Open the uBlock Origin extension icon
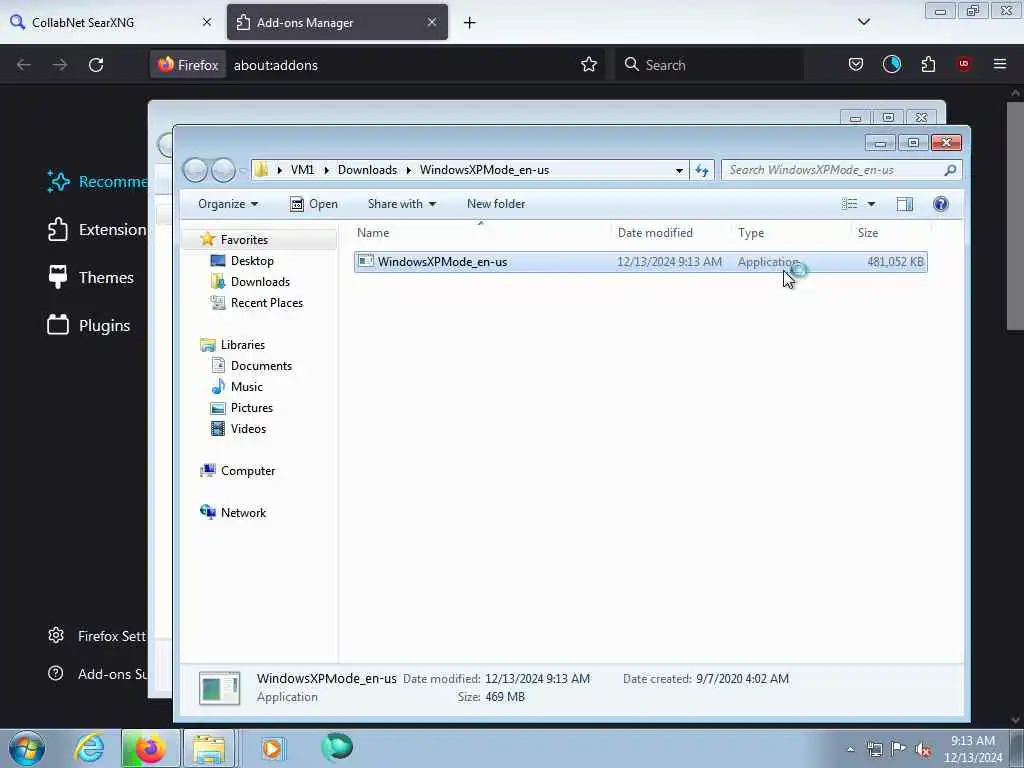This screenshot has width=1024, height=768. click(963, 64)
